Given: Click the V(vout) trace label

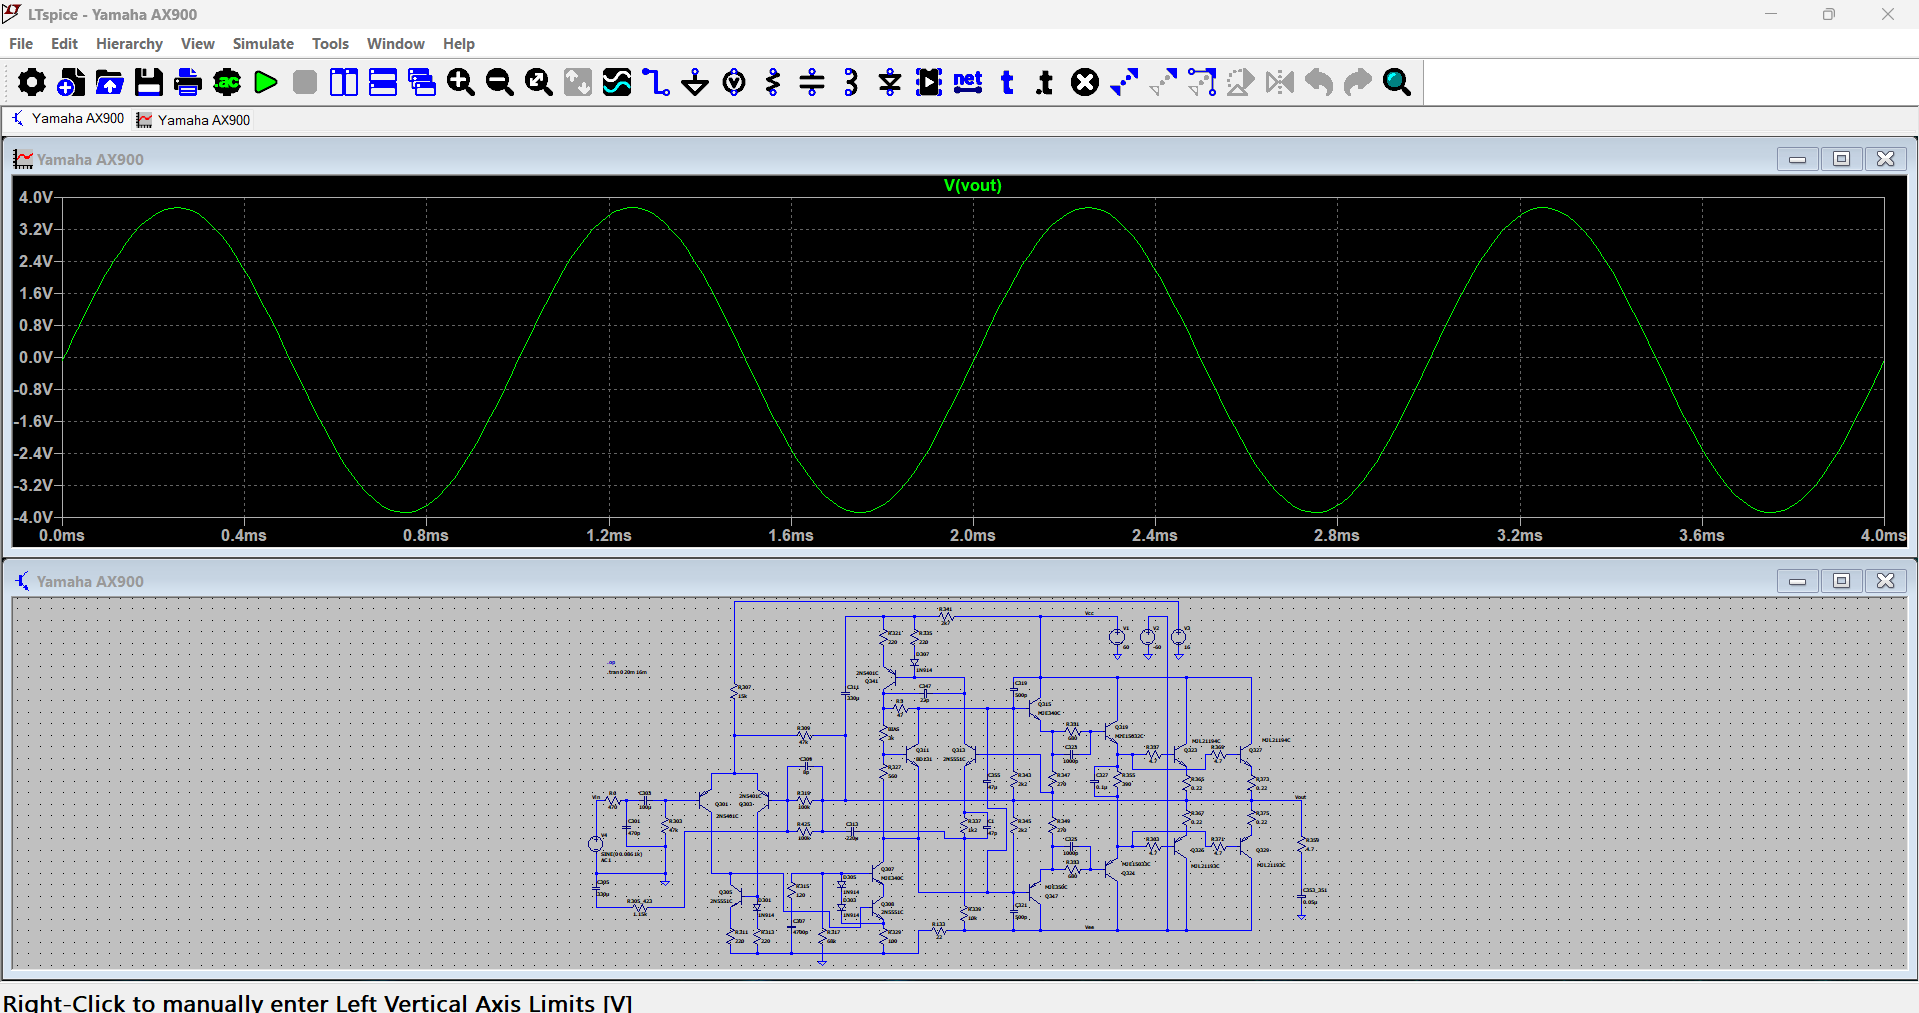Looking at the screenshot, I should [972, 185].
